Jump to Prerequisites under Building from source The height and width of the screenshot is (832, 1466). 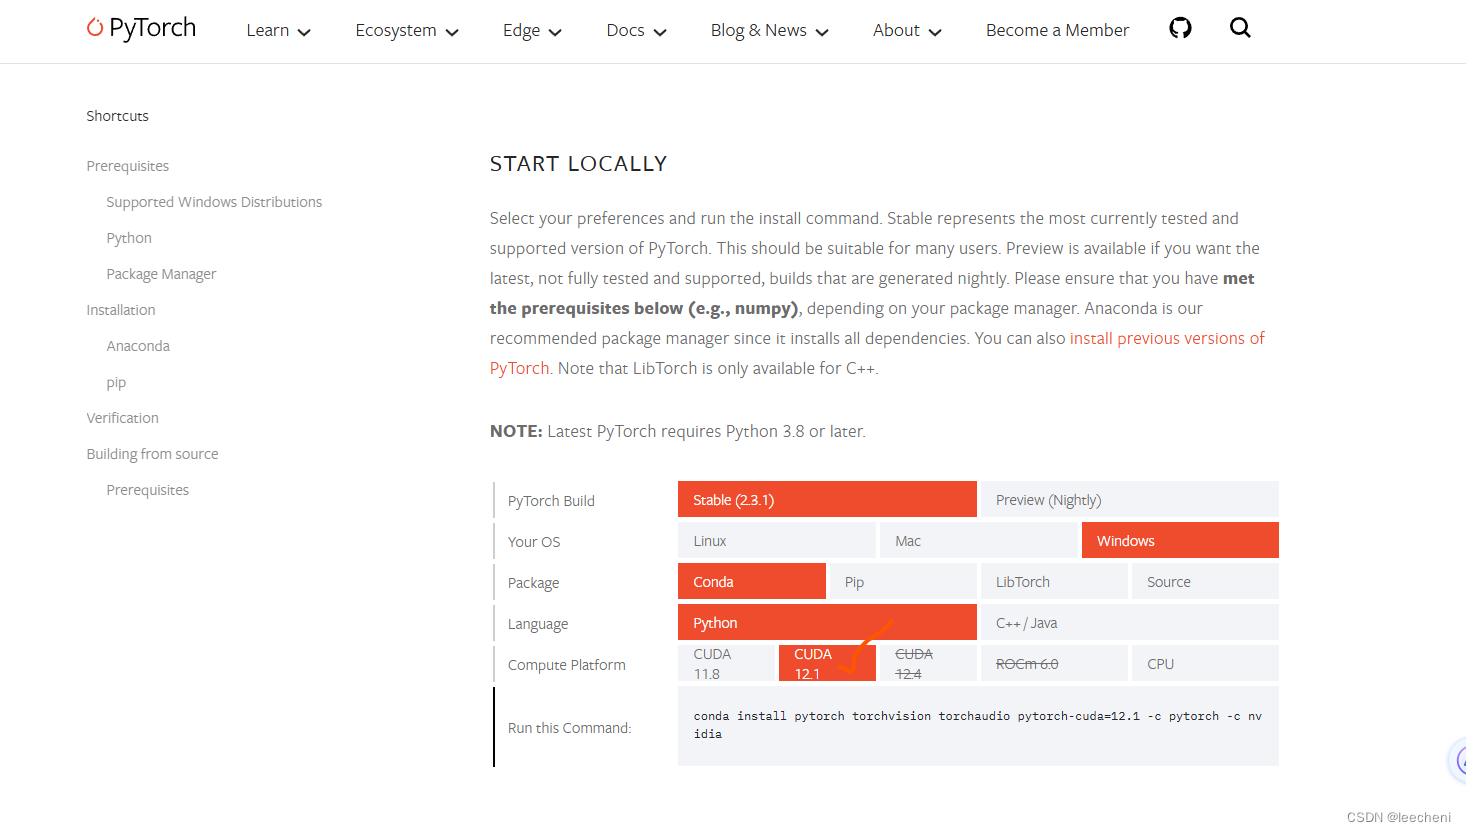coord(148,490)
